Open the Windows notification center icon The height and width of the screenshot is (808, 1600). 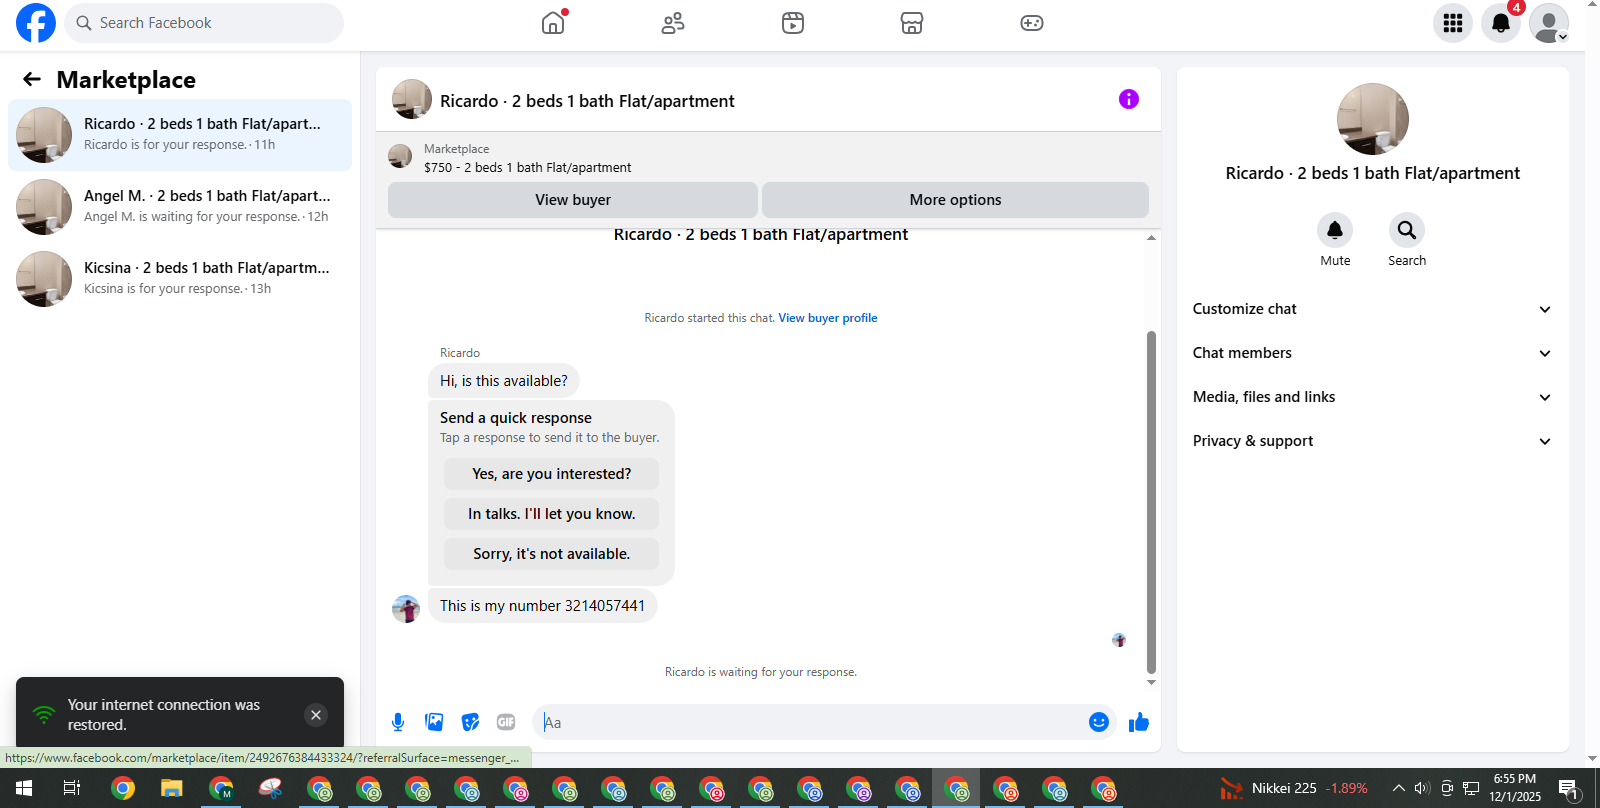pos(1570,788)
